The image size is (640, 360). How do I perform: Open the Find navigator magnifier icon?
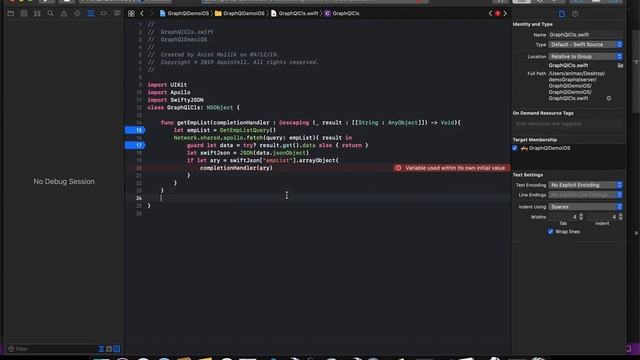point(50,13)
